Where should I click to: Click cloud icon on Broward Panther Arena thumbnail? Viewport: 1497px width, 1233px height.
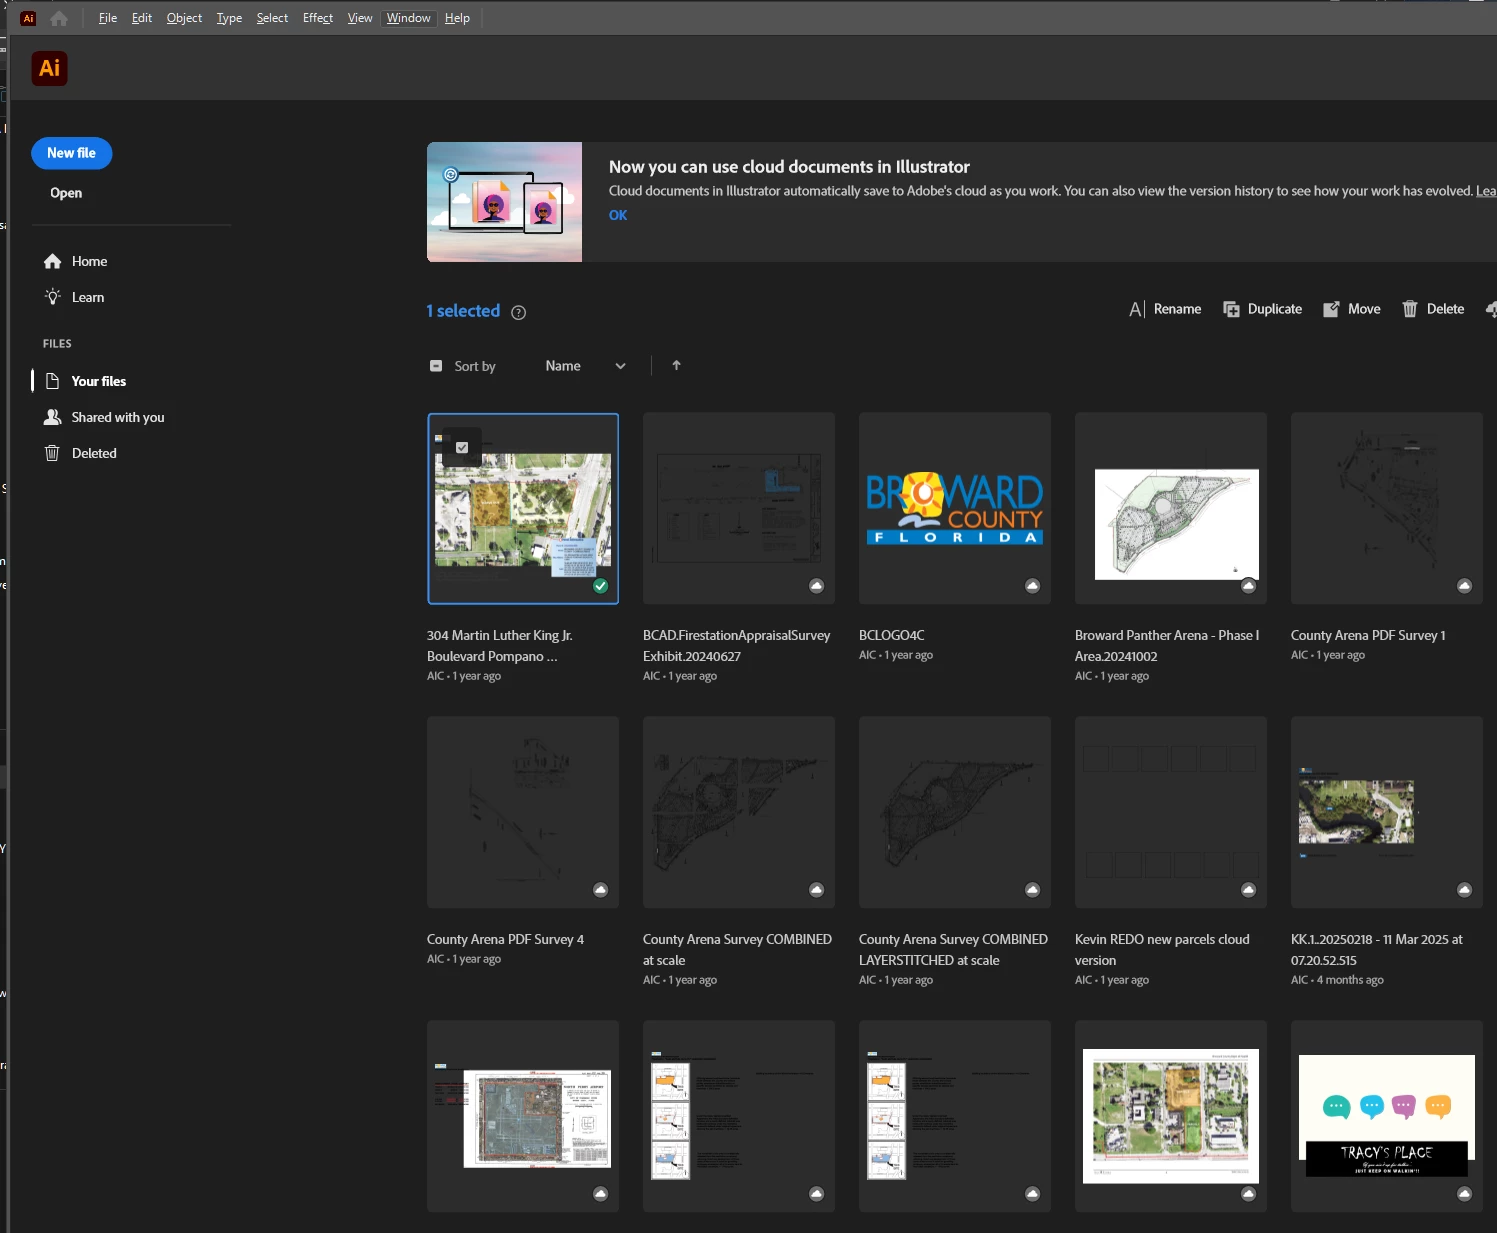coord(1248,586)
